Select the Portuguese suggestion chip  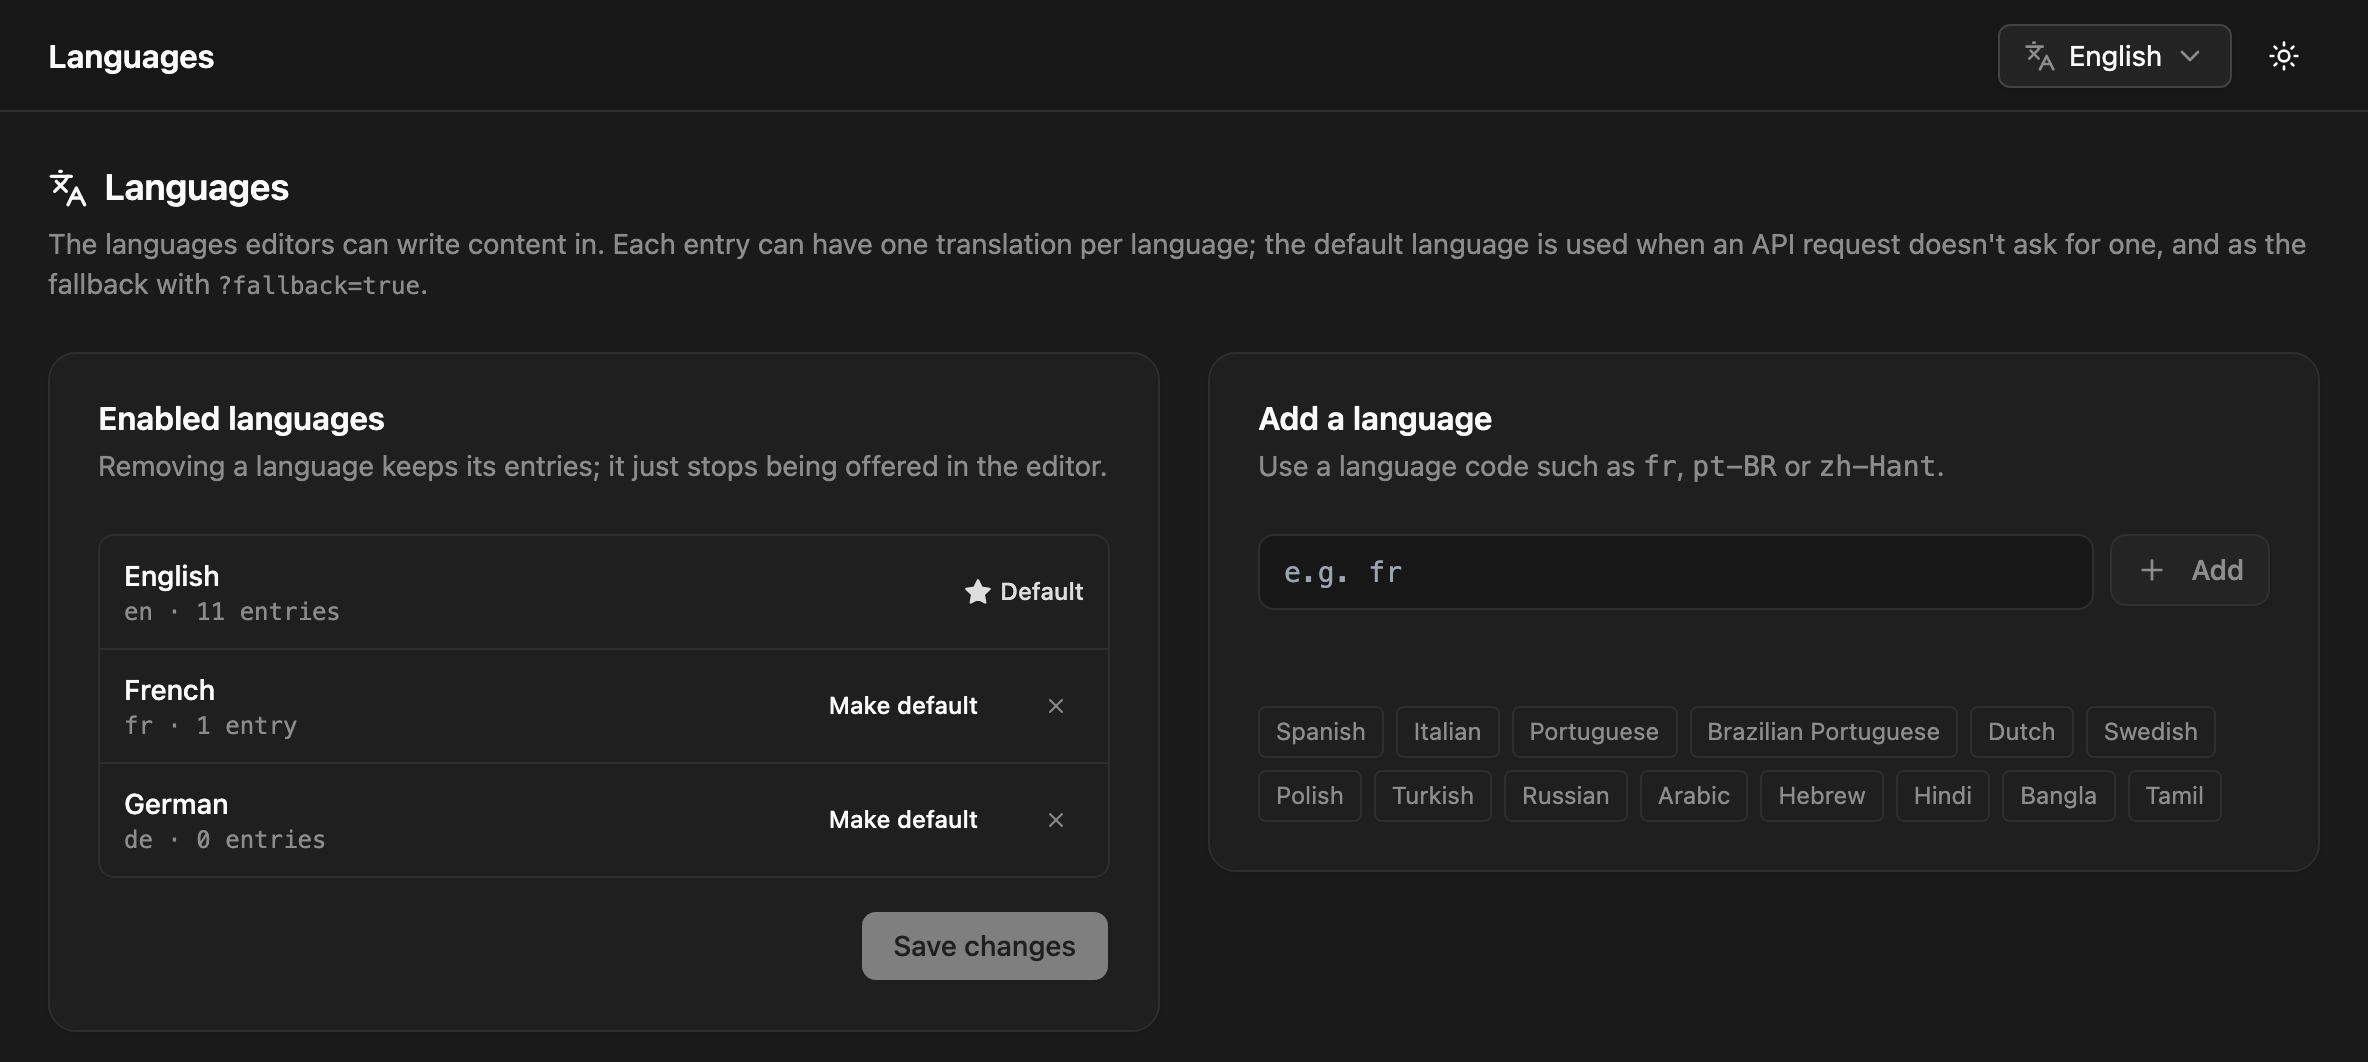coord(1594,732)
